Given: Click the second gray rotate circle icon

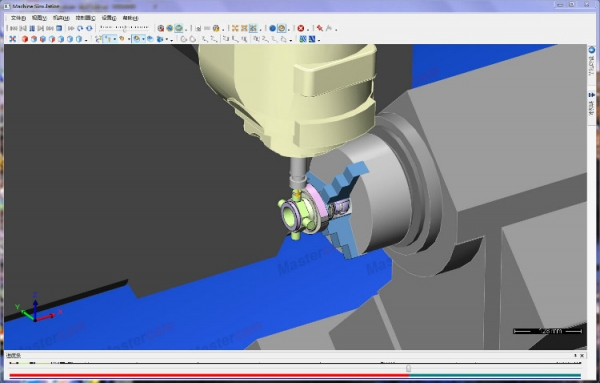Looking at the screenshot, I should coord(193,39).
